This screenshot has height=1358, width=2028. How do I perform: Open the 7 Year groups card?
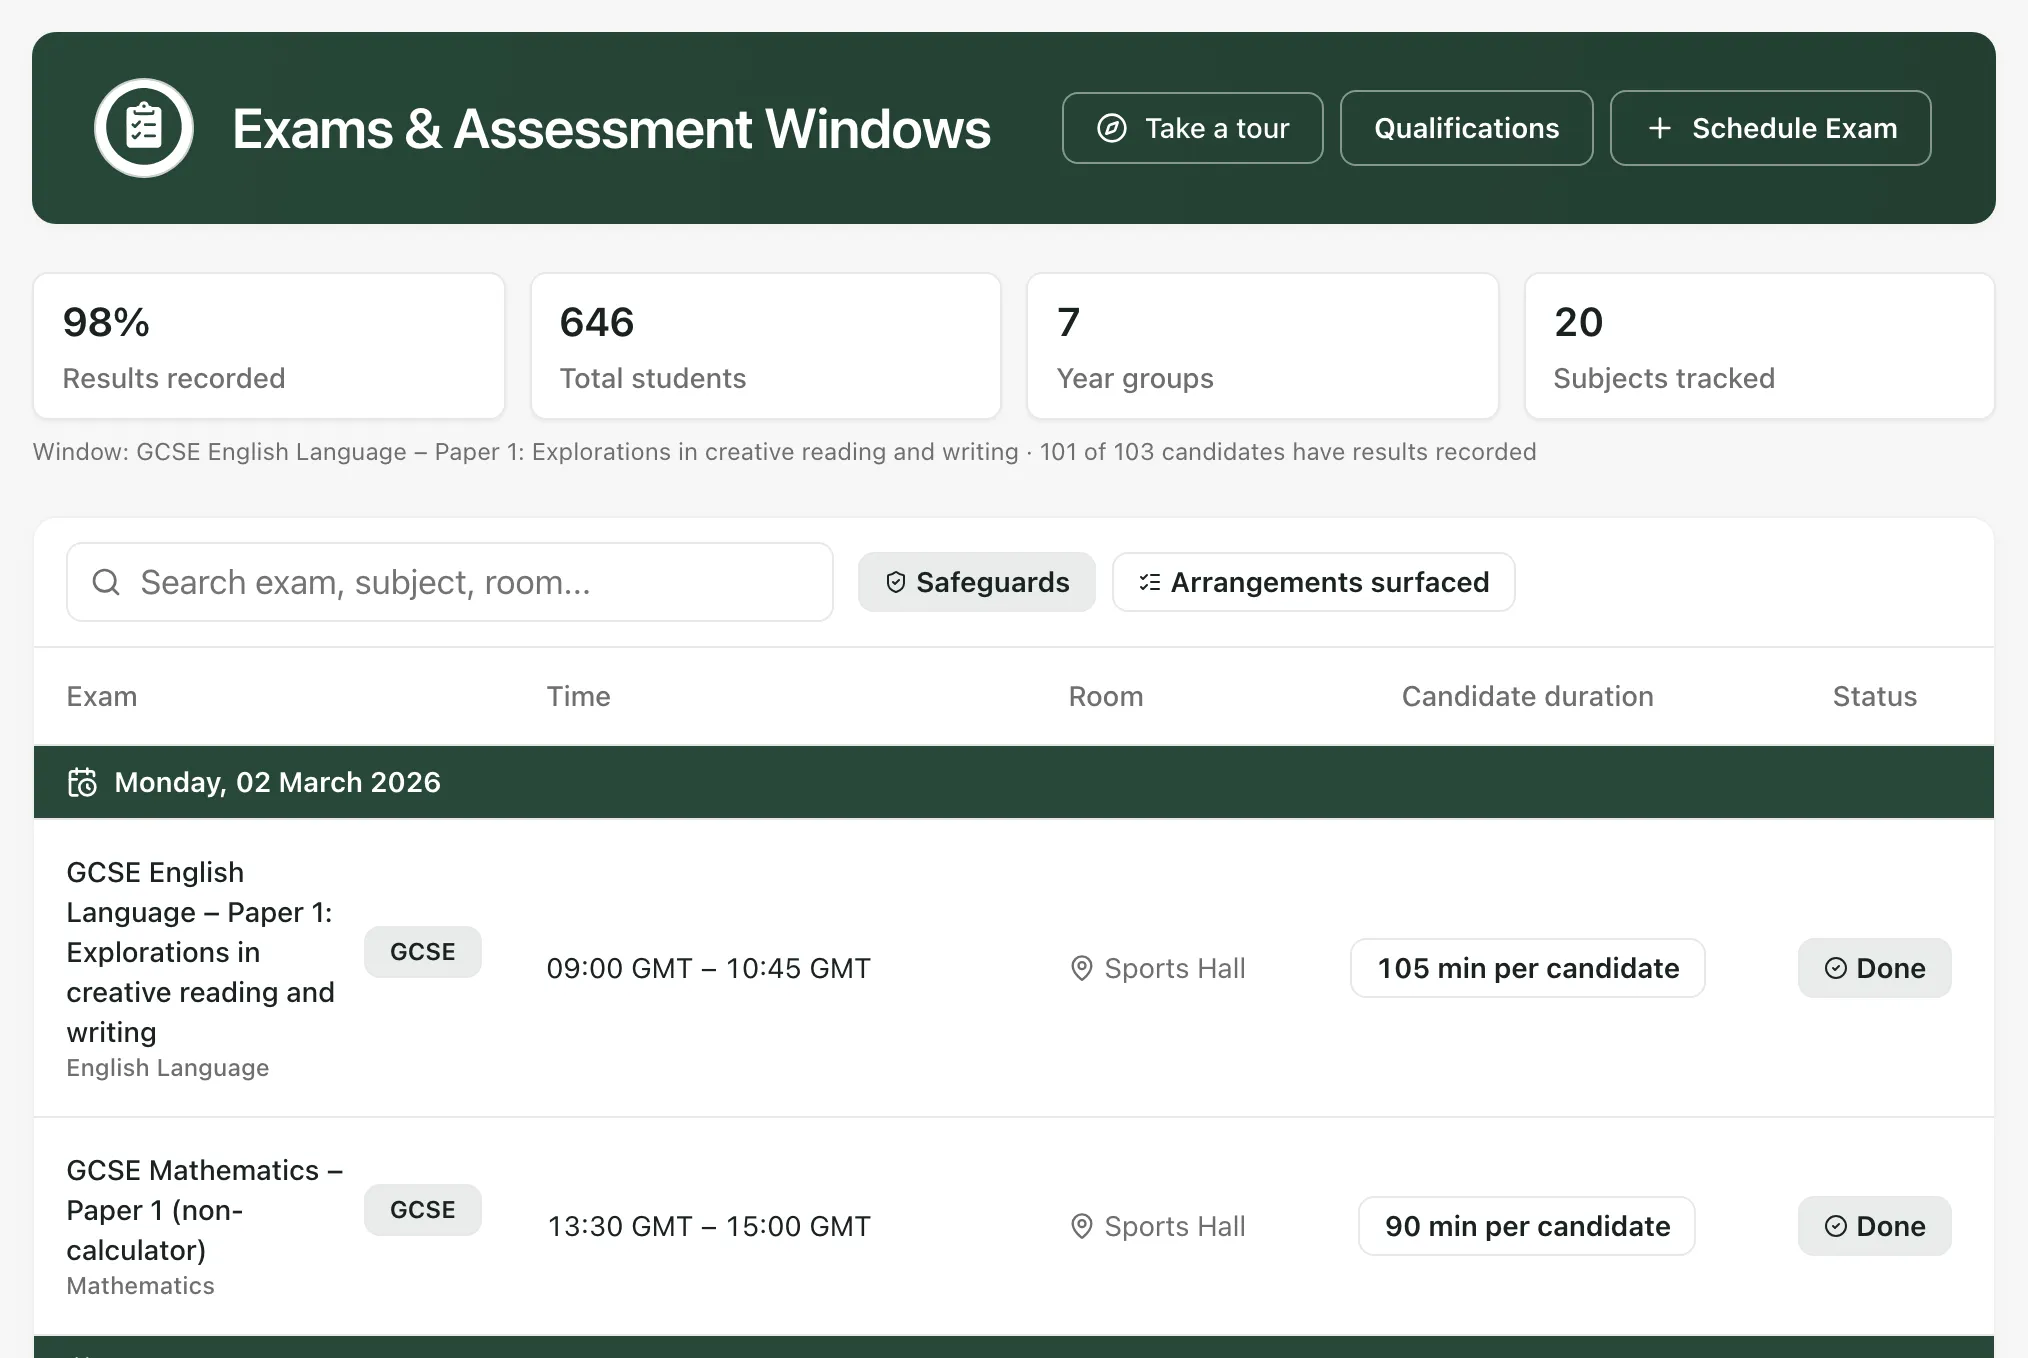point(1263,346)
